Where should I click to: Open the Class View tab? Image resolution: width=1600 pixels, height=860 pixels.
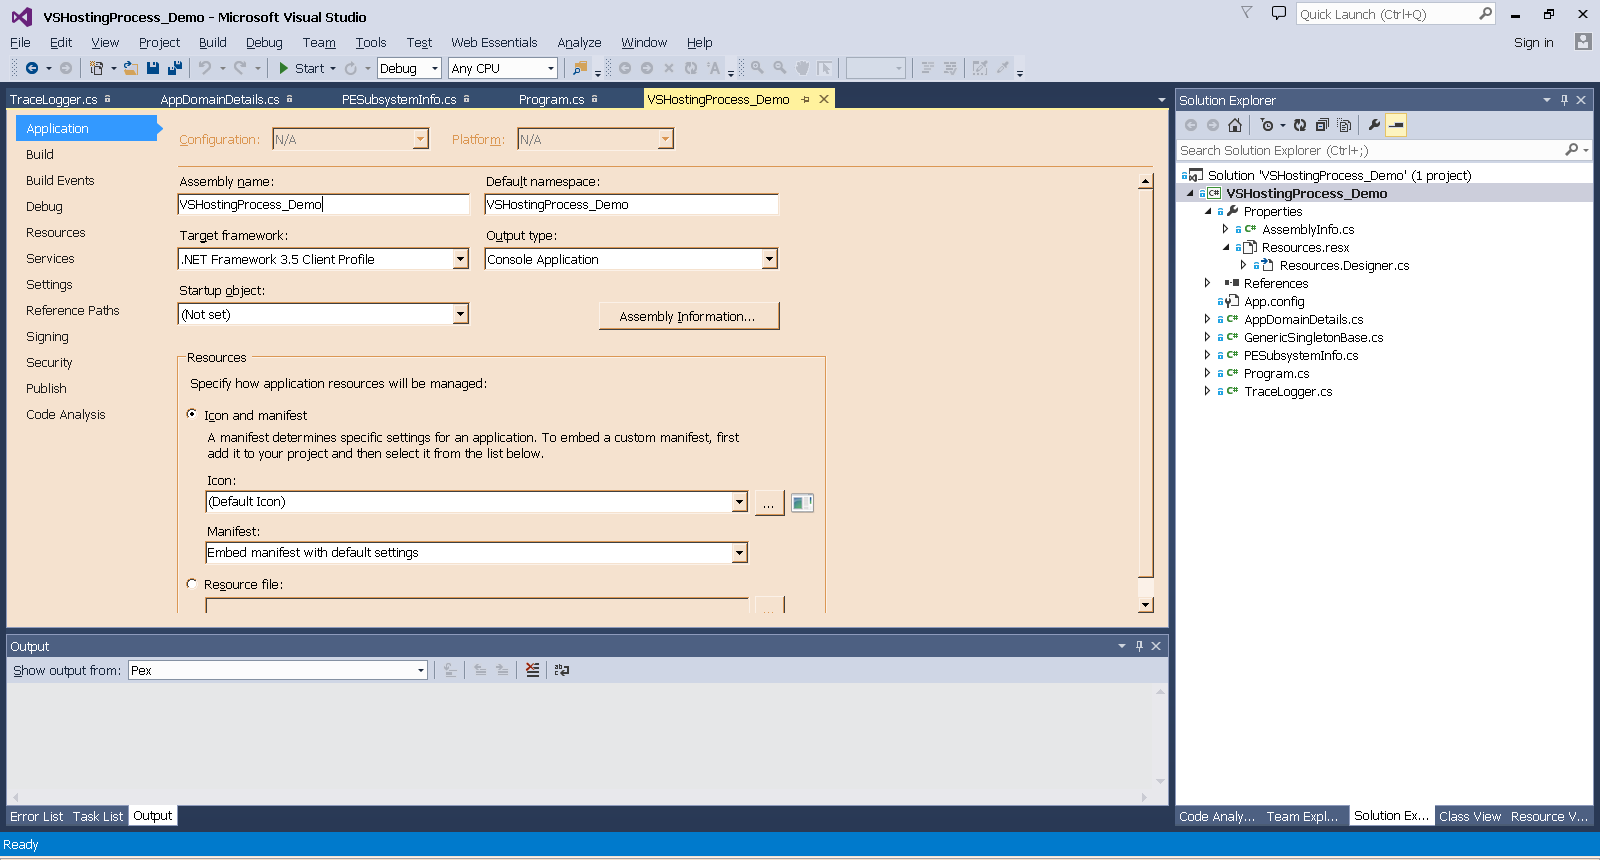pos(1469,816)
